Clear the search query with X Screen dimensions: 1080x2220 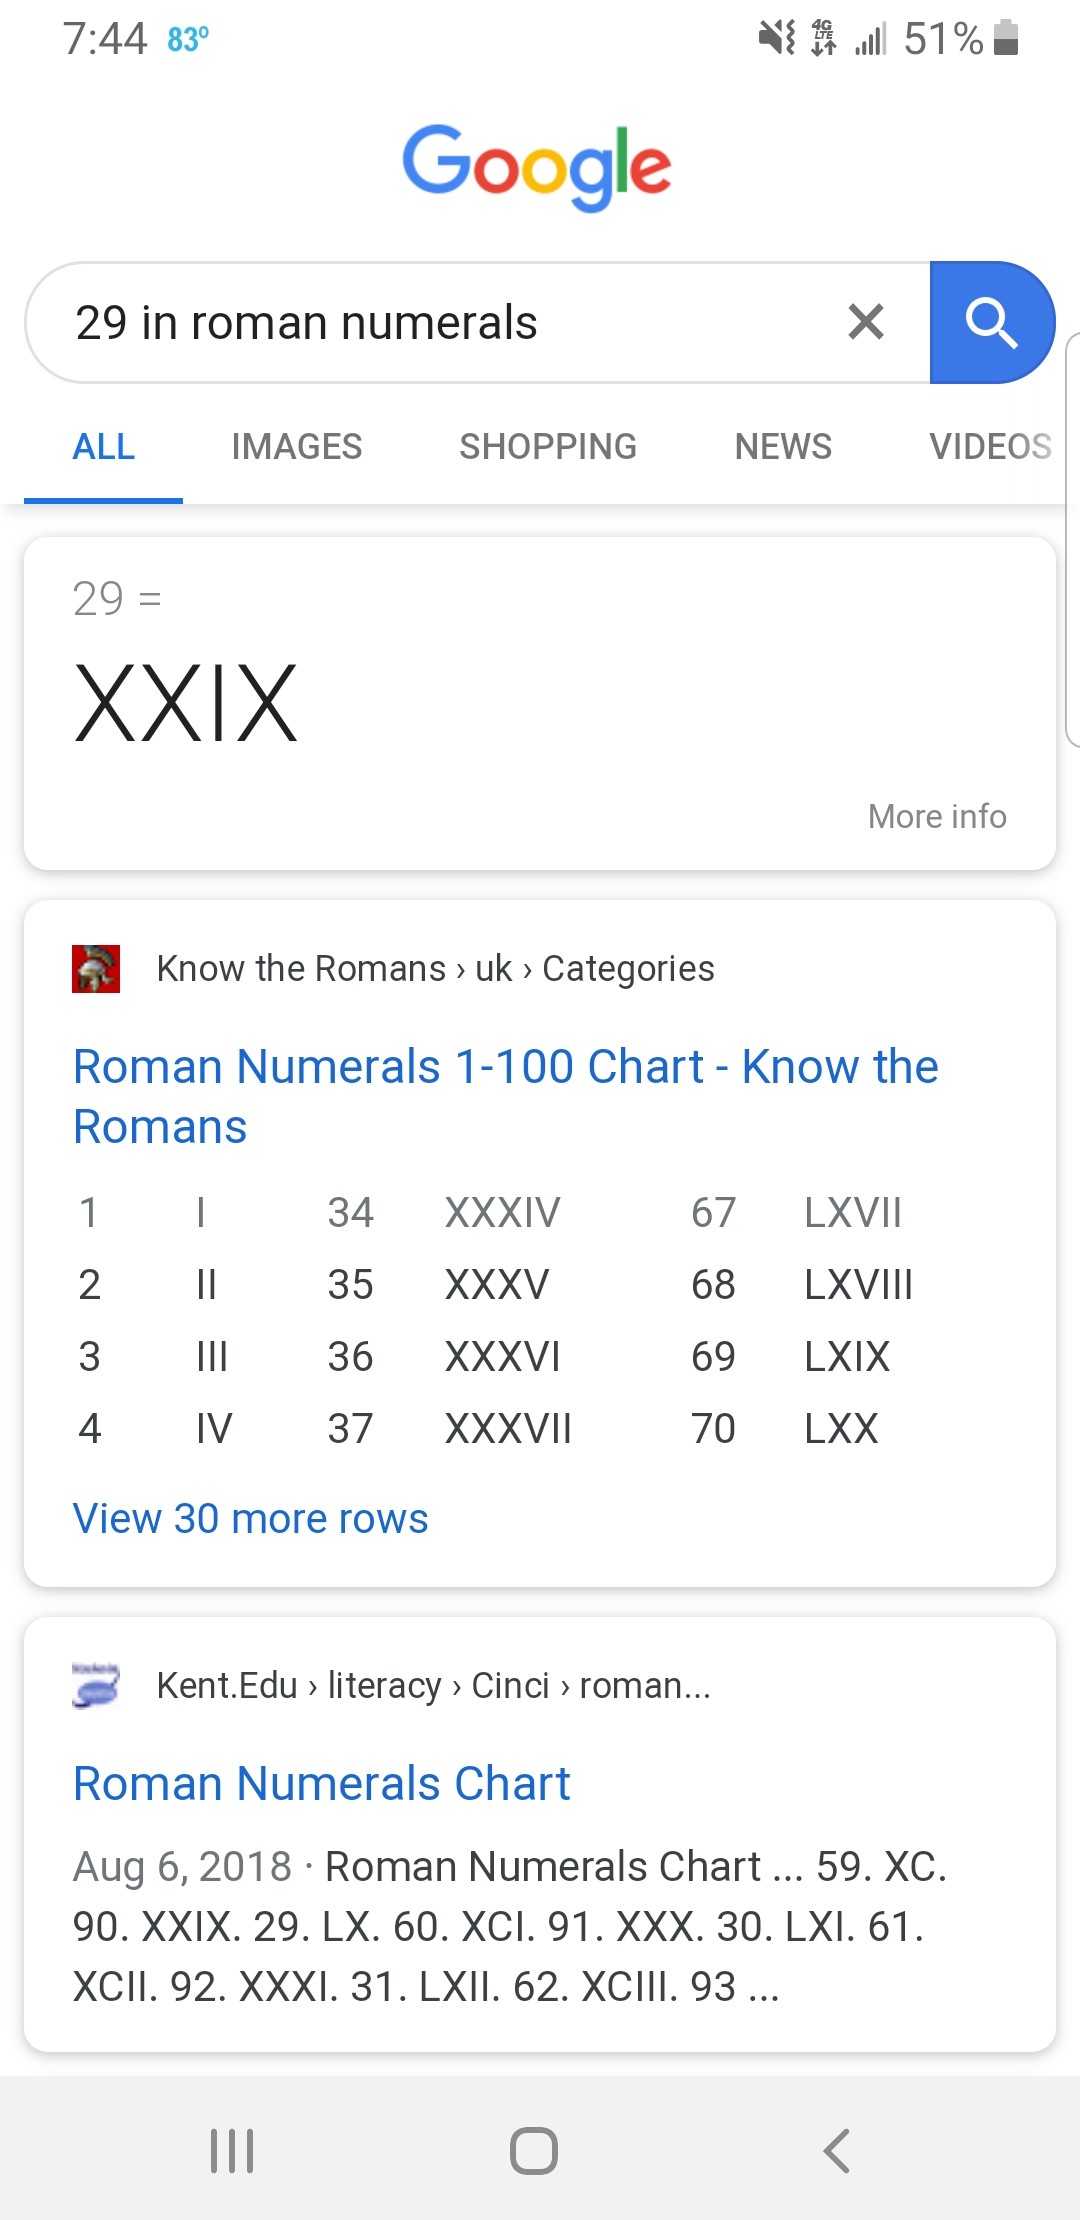pyautogui.click(x=865, y=322)
